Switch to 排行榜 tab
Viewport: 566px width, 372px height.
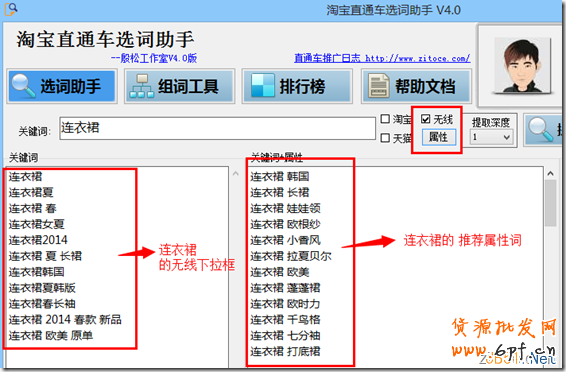(297, 86)
